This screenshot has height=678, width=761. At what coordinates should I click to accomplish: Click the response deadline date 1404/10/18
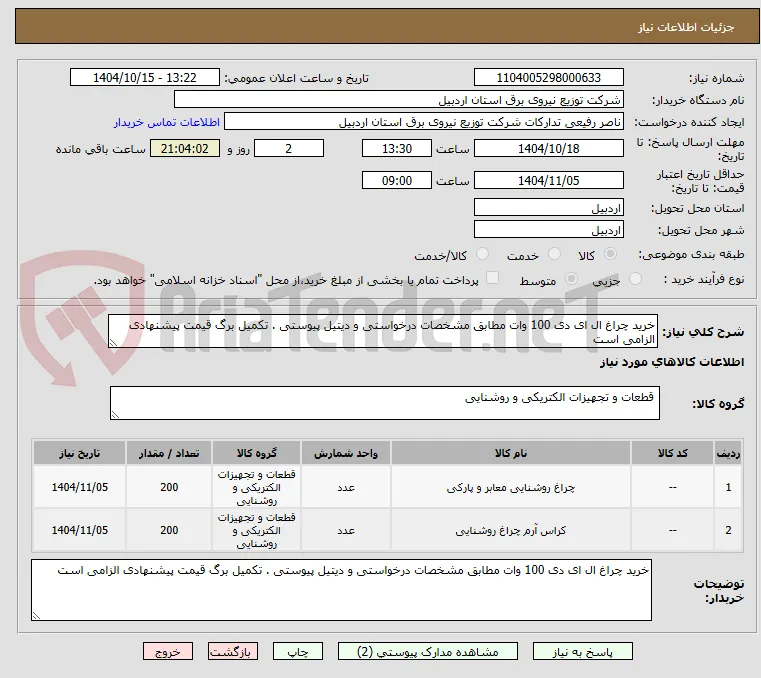548,149
